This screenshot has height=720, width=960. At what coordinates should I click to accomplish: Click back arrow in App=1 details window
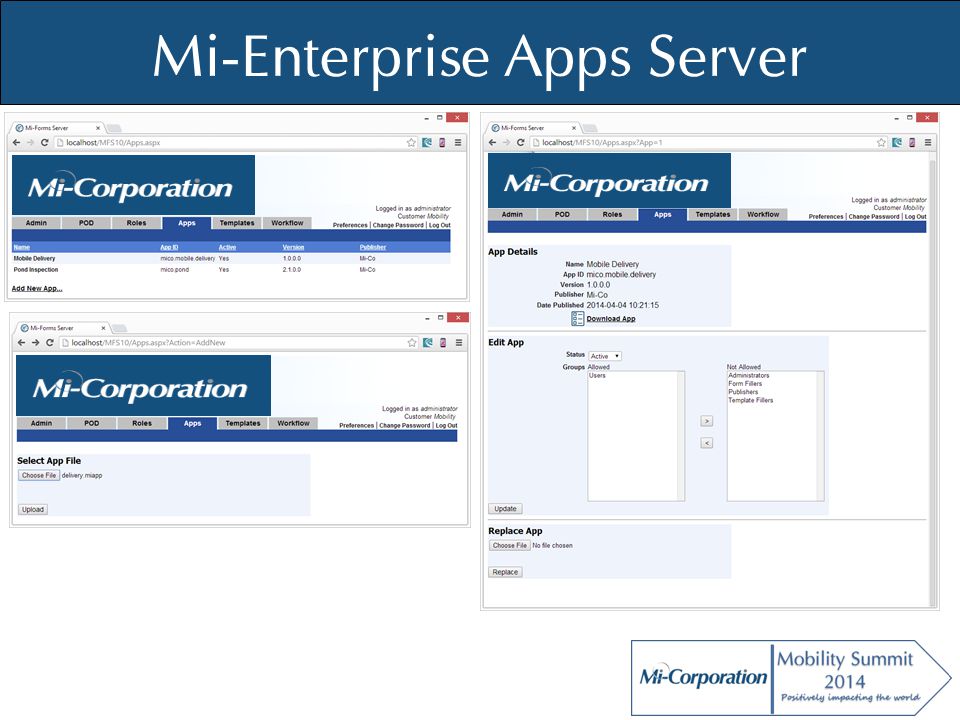tap(492, 143)
